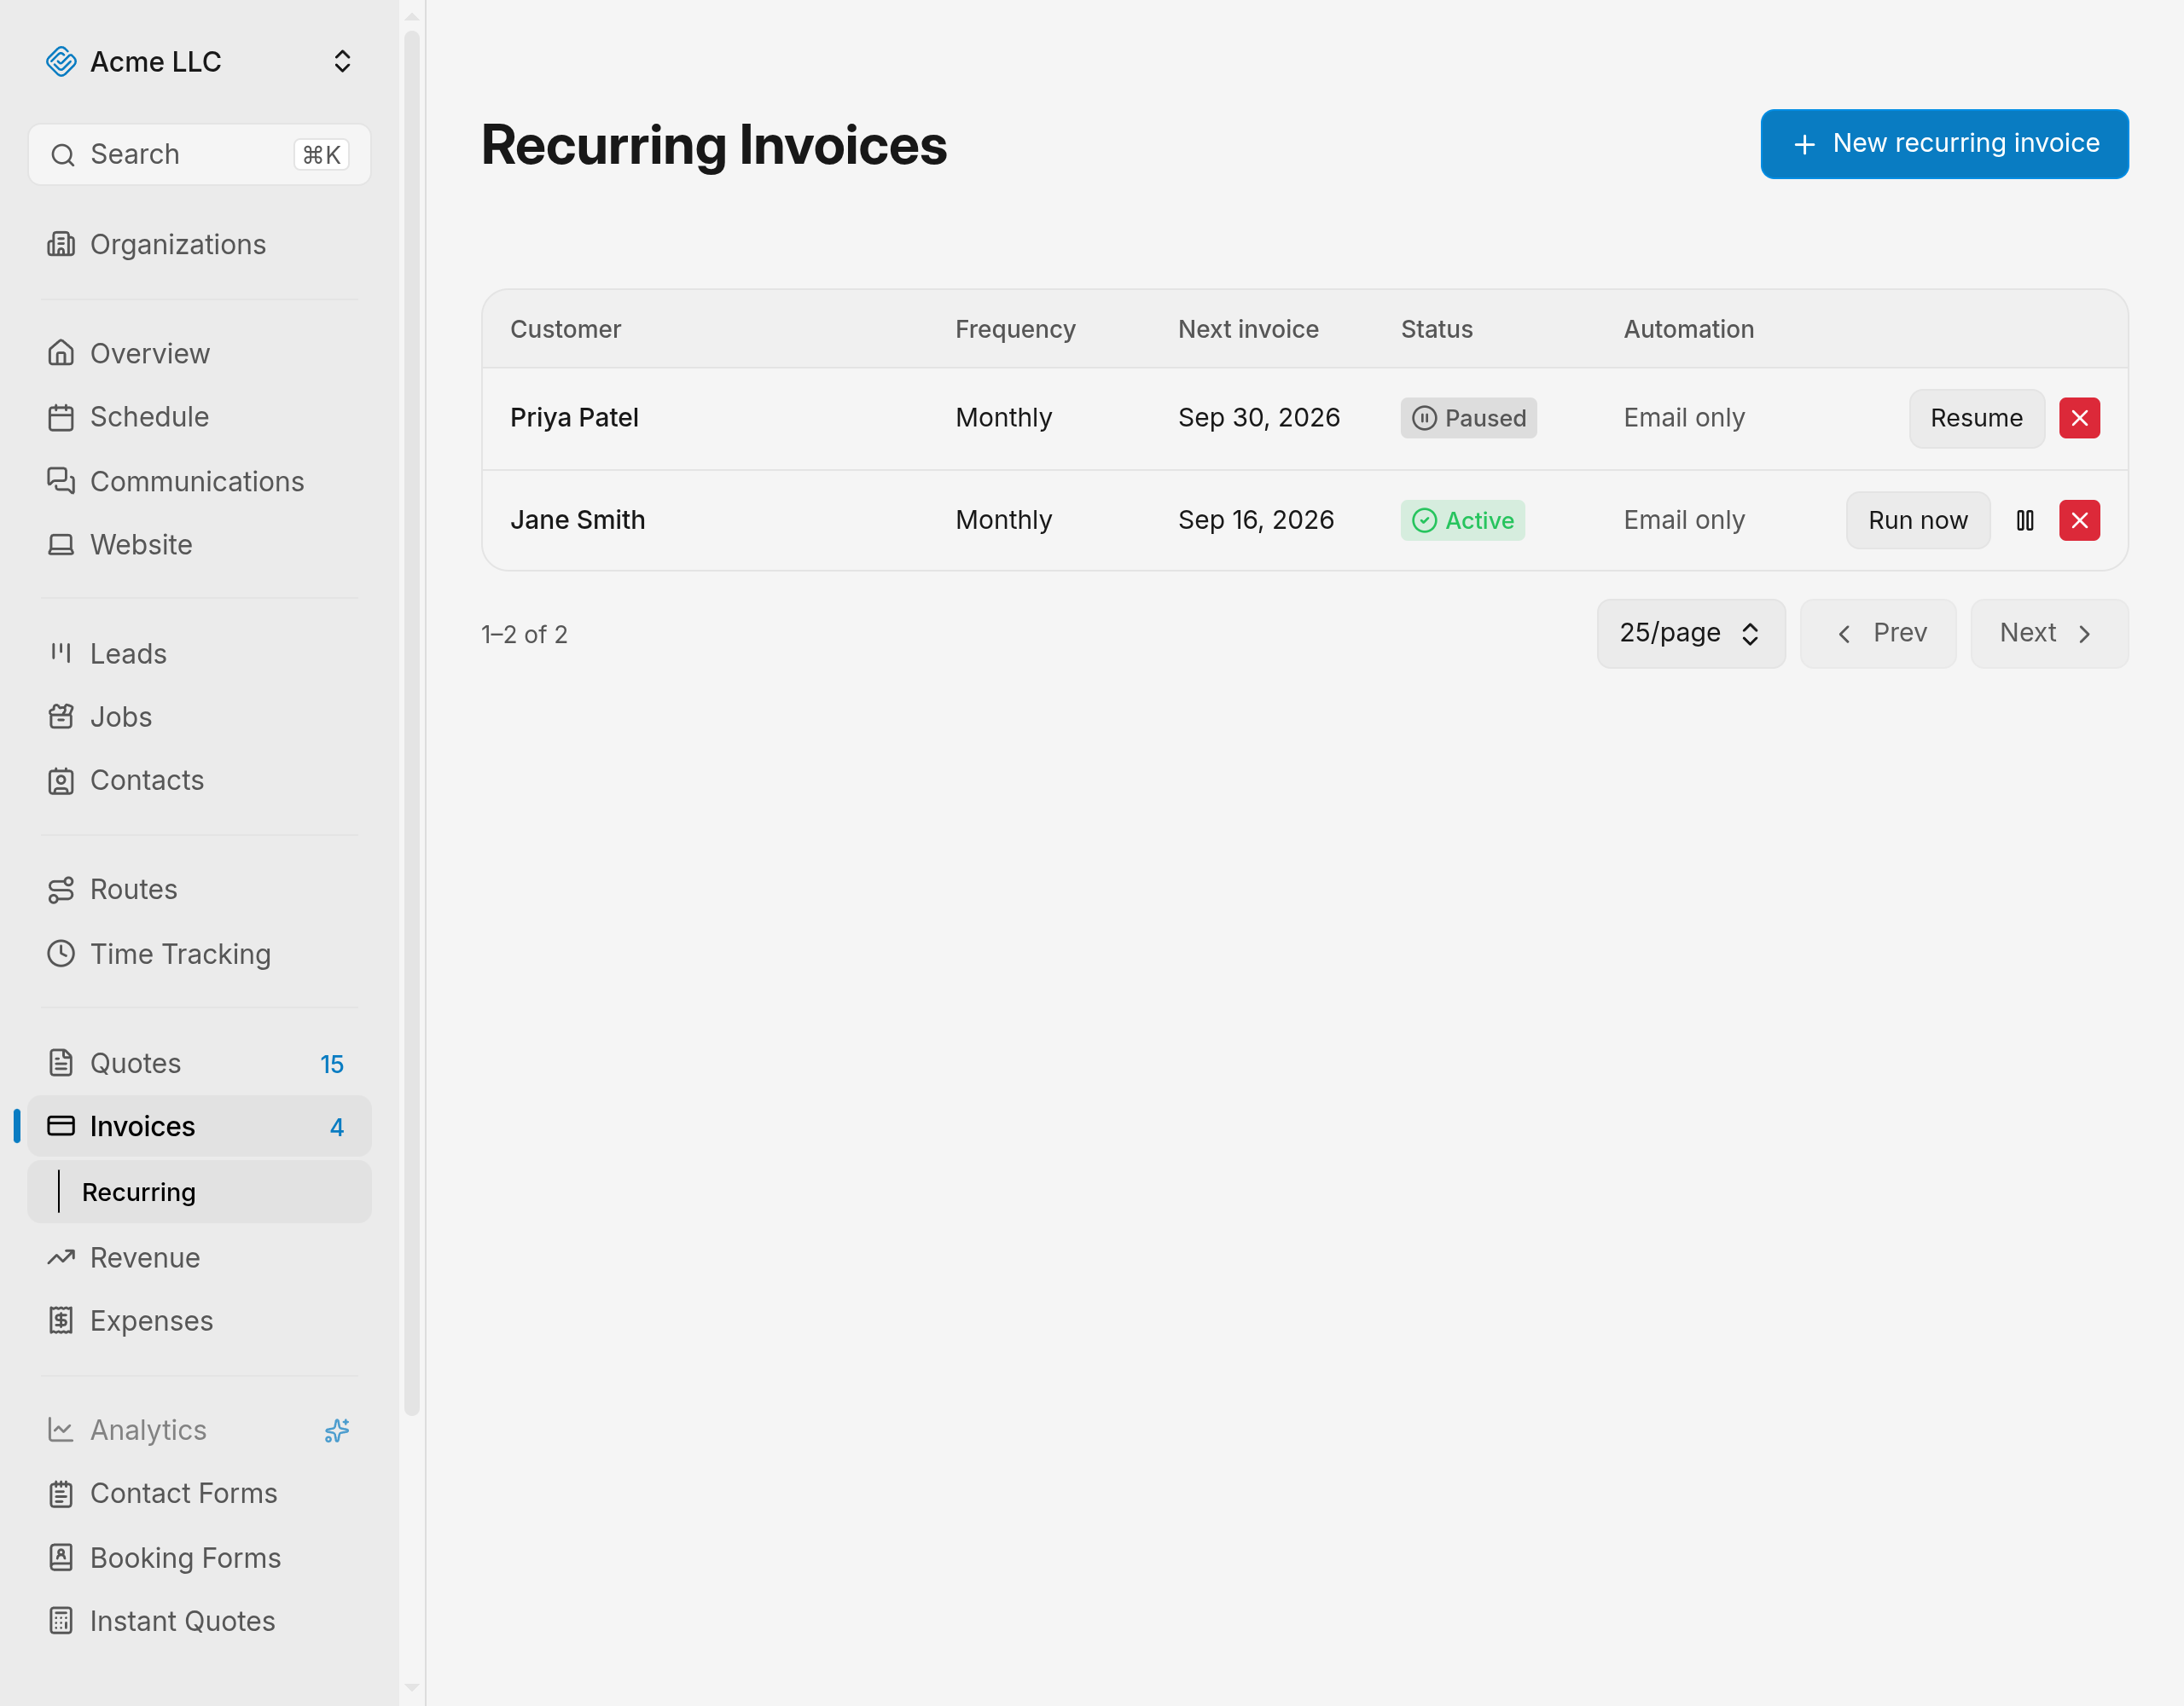Click the Leads kanban icon
The width and height of the screenshot is (2184, 1706).
coord(61,653)
